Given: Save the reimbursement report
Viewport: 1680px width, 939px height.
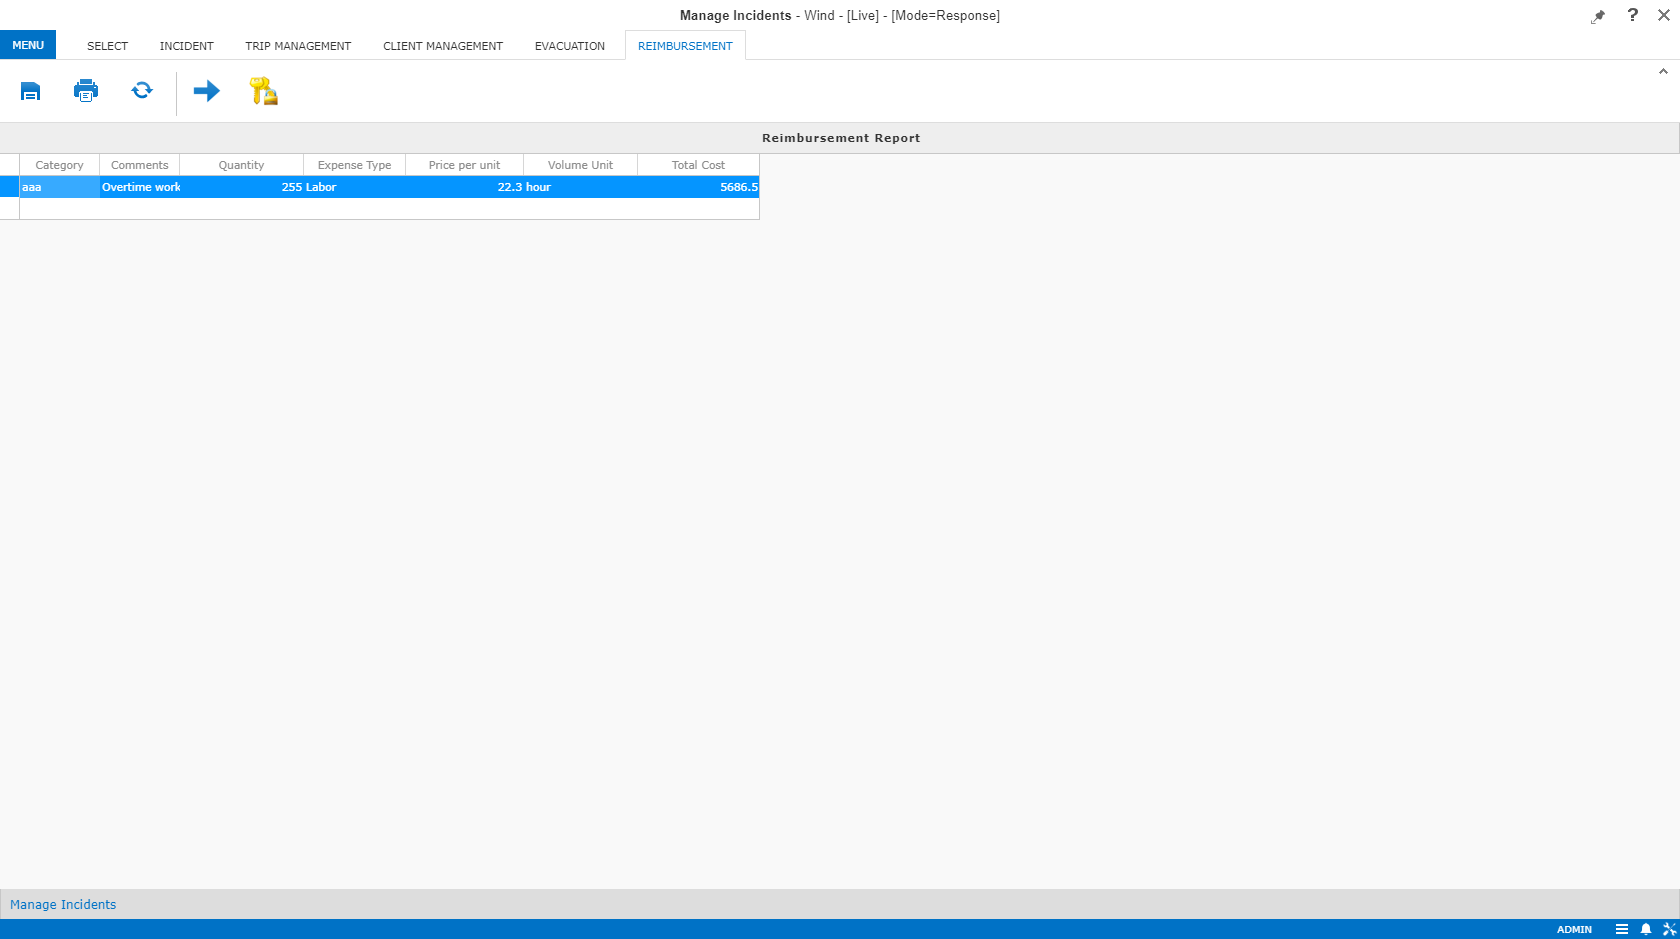Looking at the screenshot, I should [30, 91].
